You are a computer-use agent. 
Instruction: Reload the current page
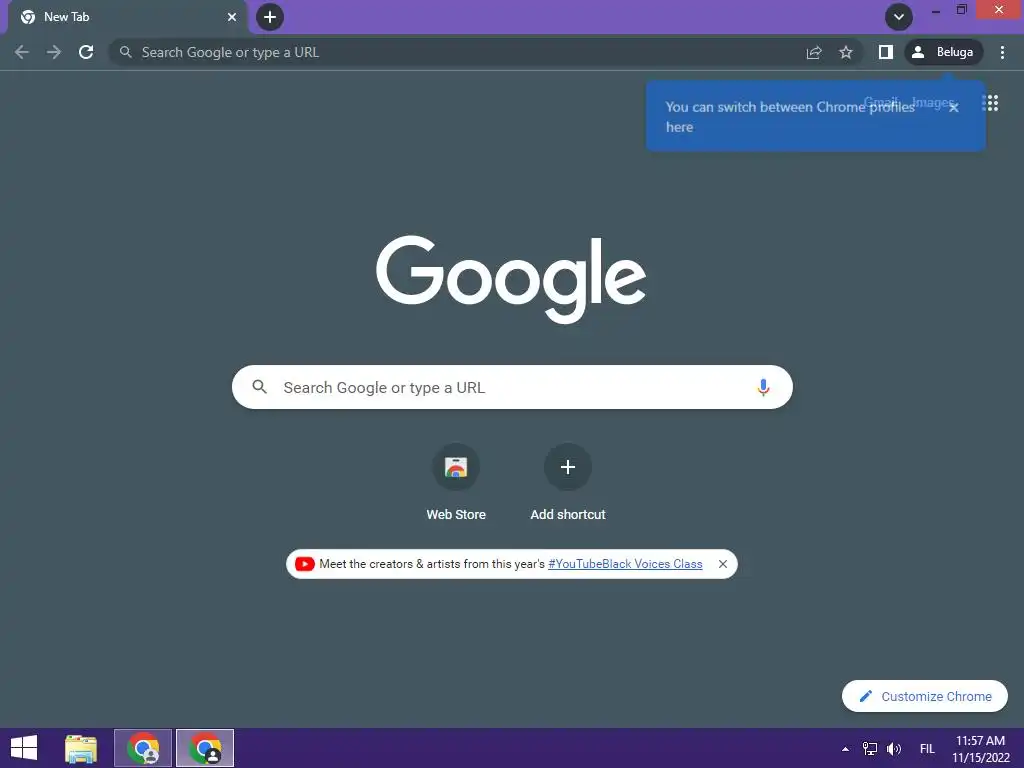pyautogui.click(x=86, y=52)
